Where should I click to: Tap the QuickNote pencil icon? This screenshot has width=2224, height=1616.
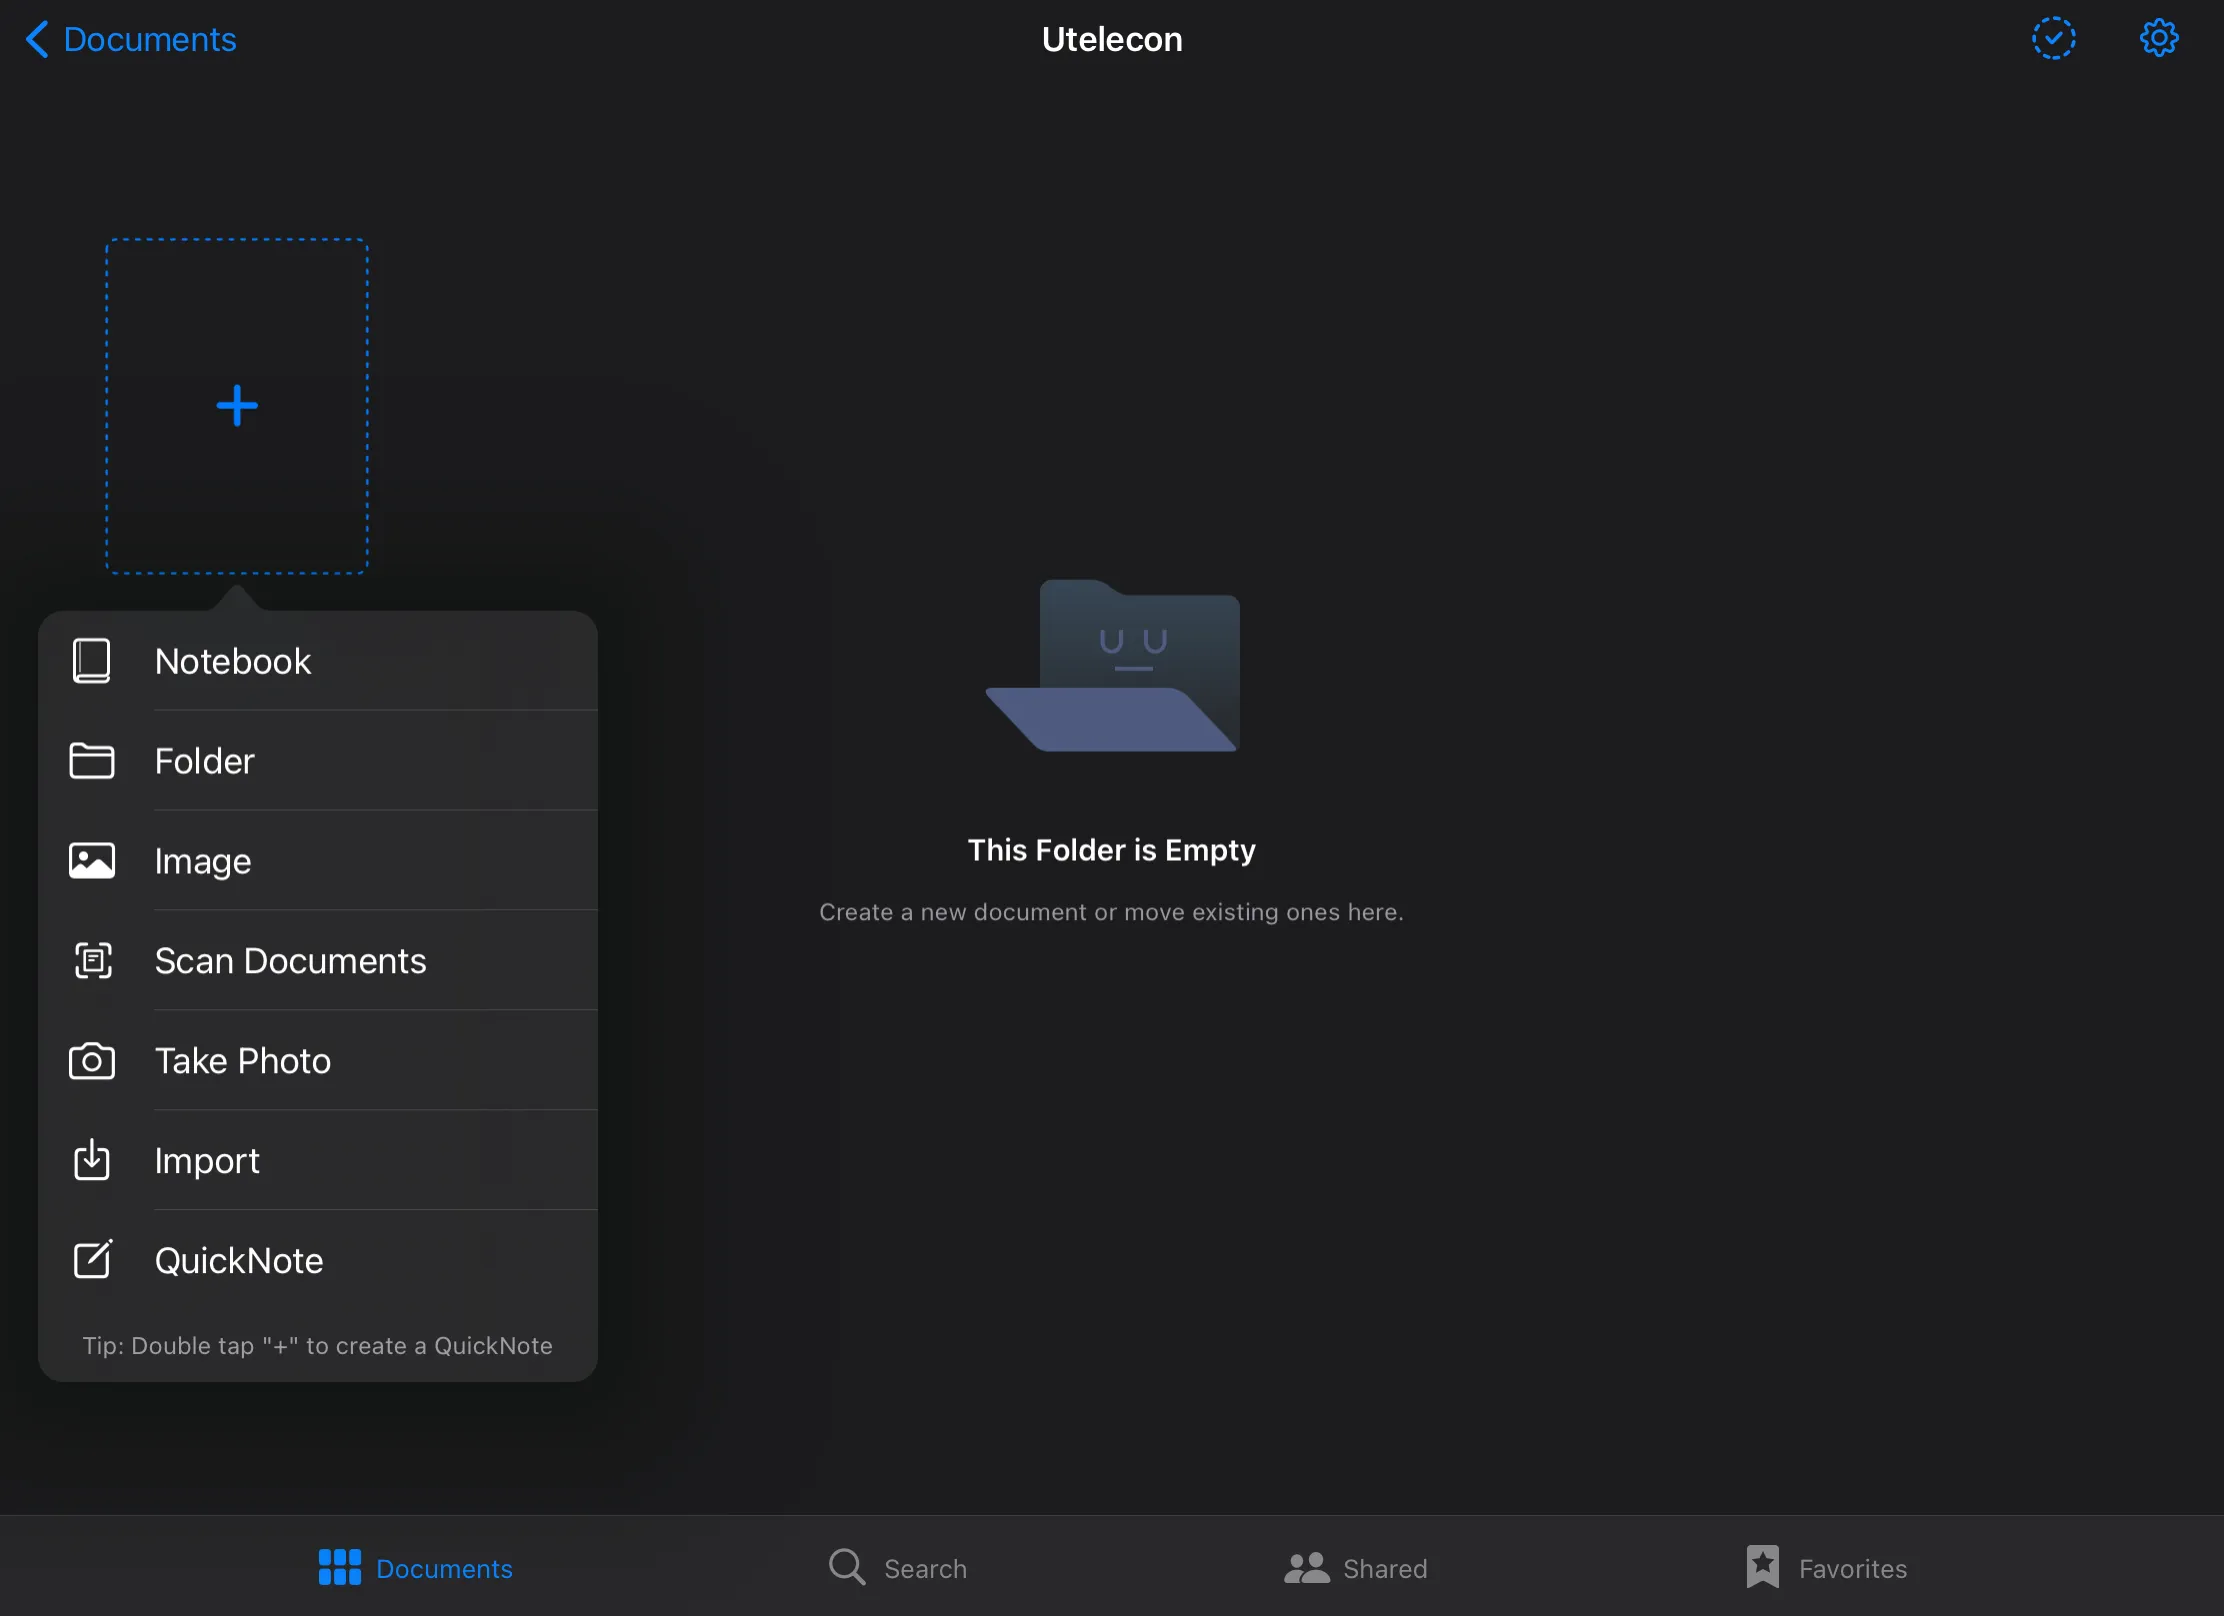(92, 1260)
